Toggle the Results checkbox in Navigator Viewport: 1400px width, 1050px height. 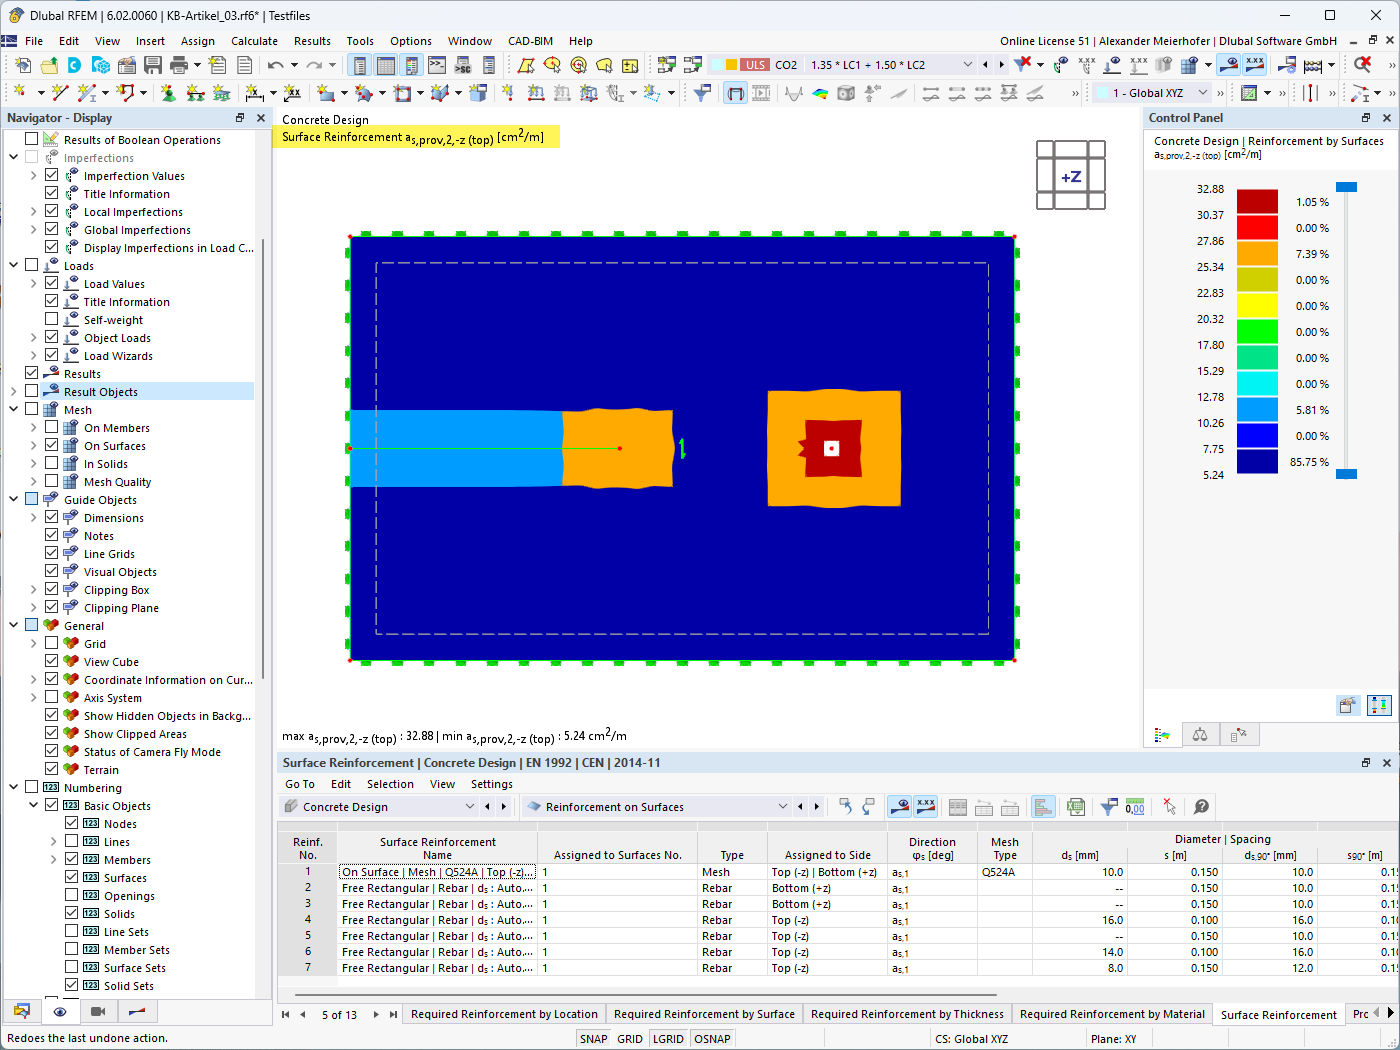(x=32, y=374)
